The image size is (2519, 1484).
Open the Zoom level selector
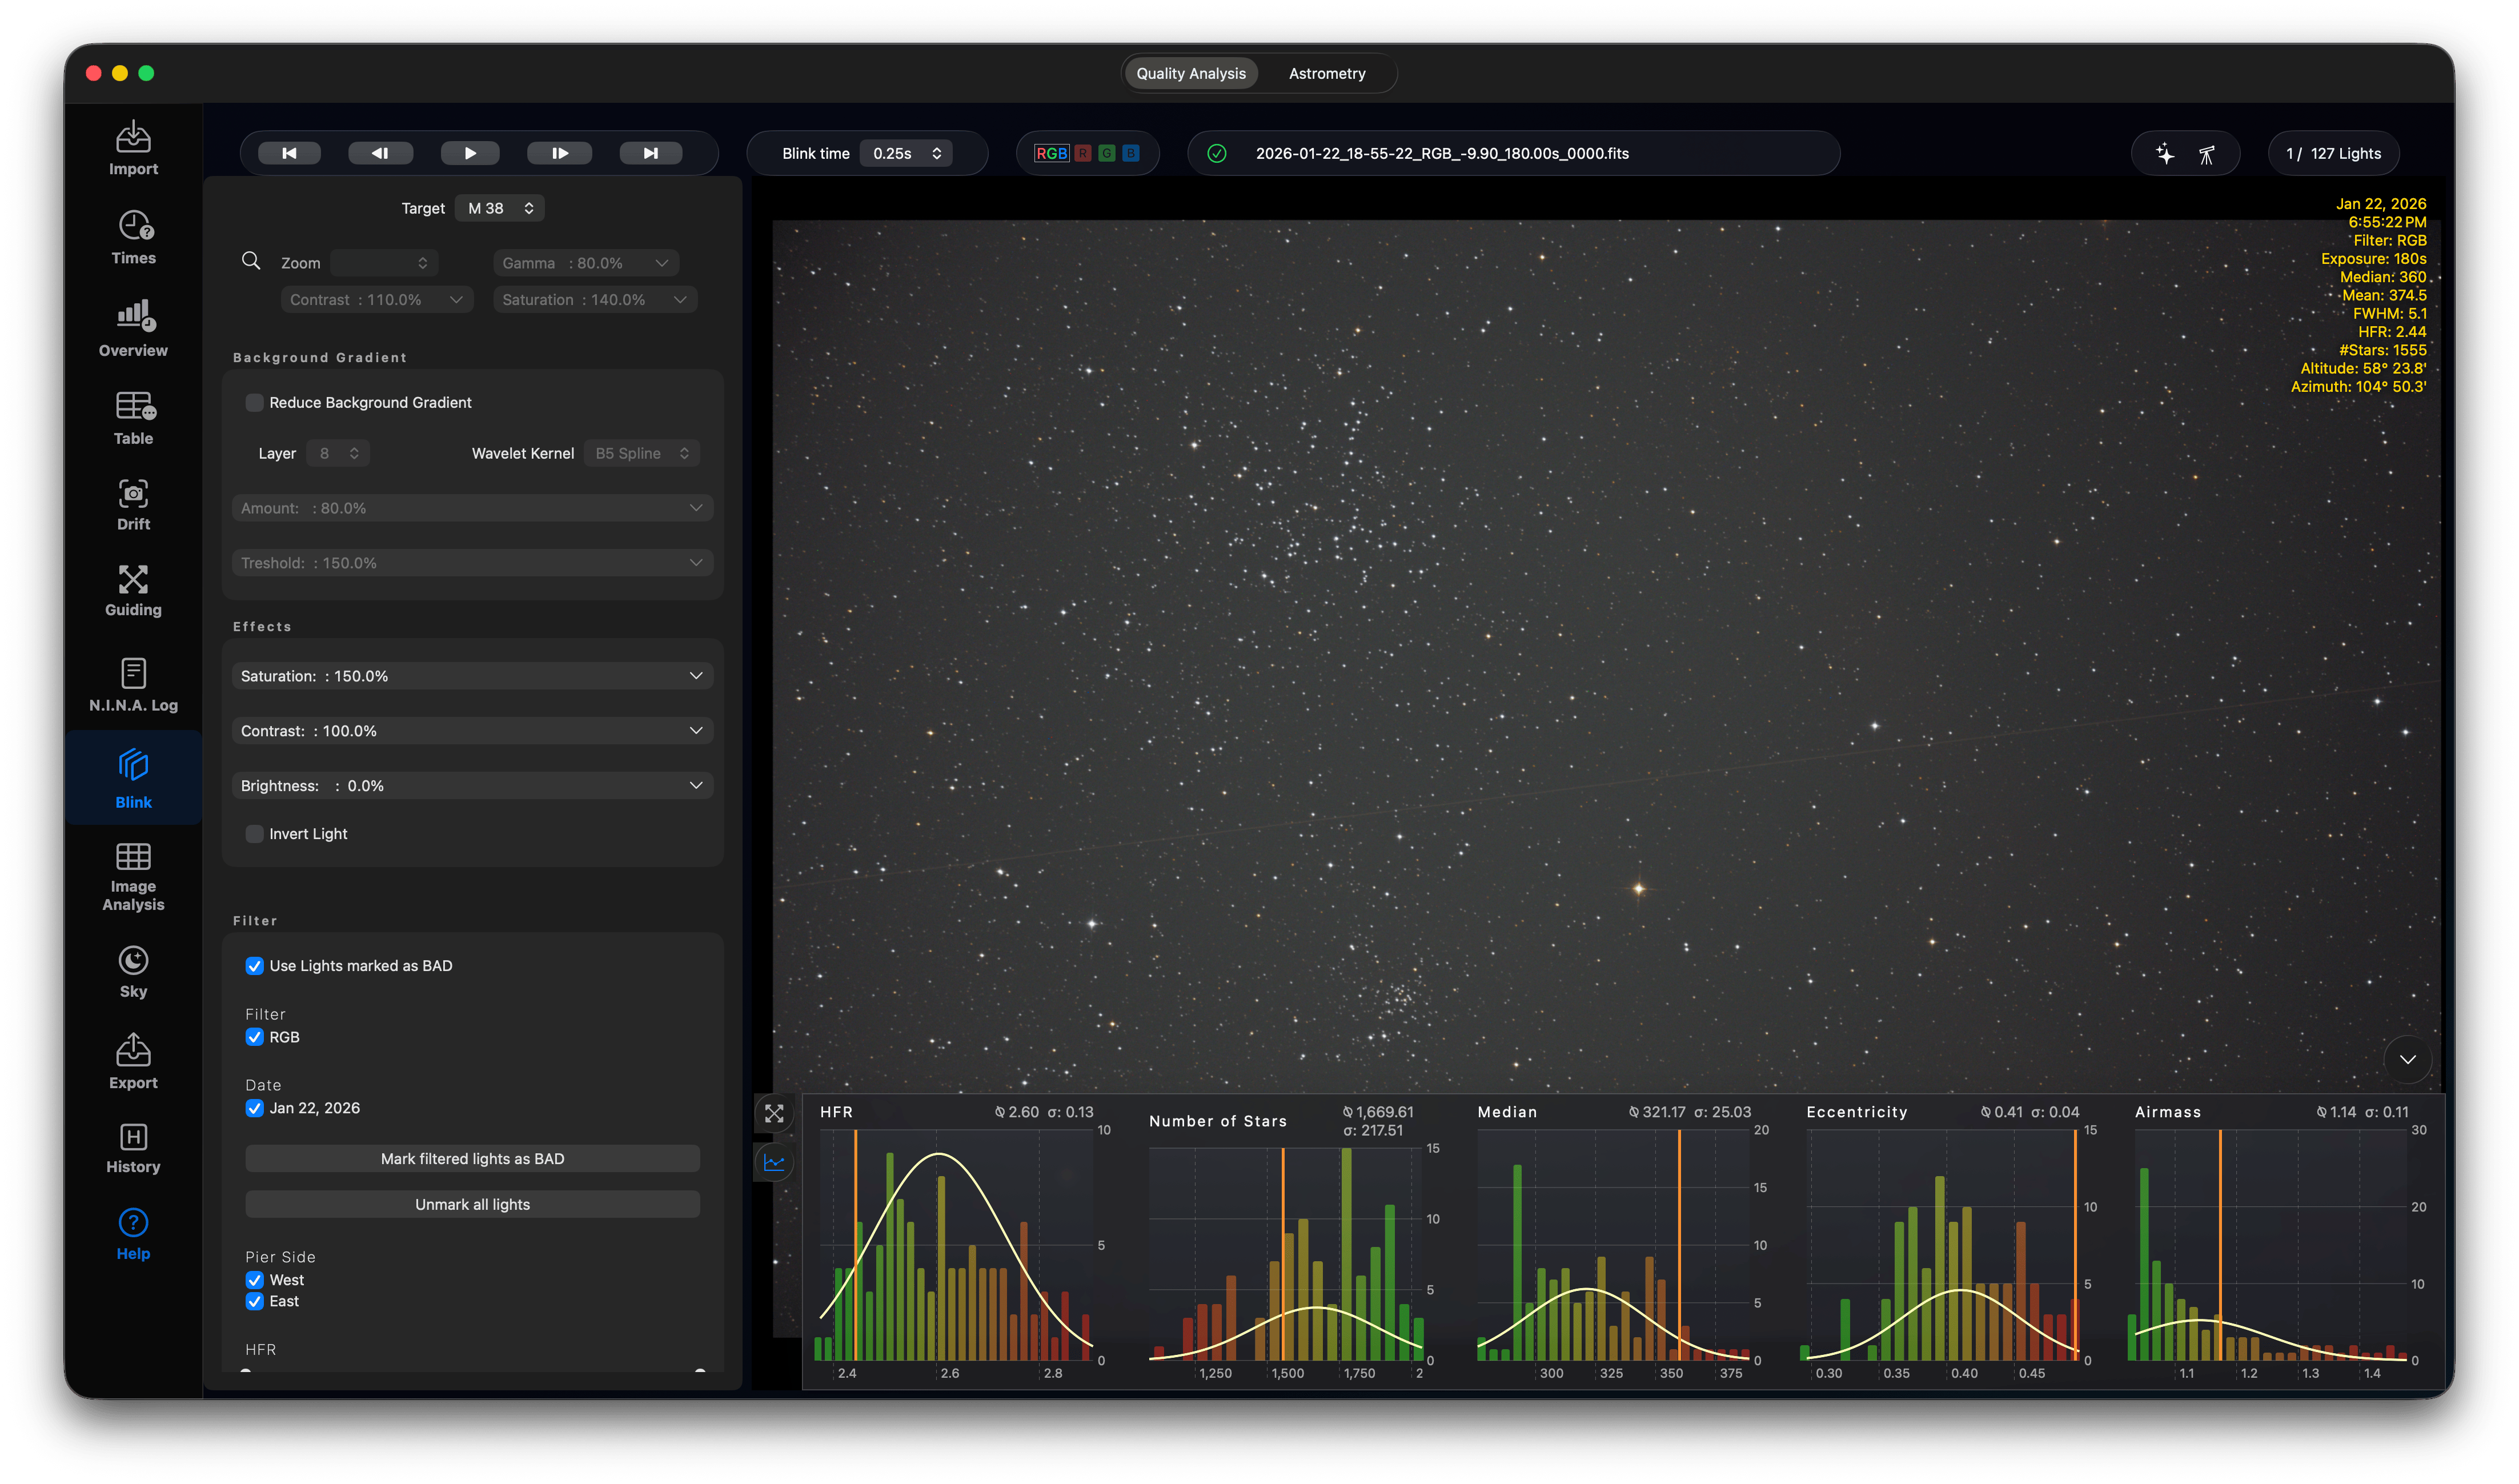(384, 262)
